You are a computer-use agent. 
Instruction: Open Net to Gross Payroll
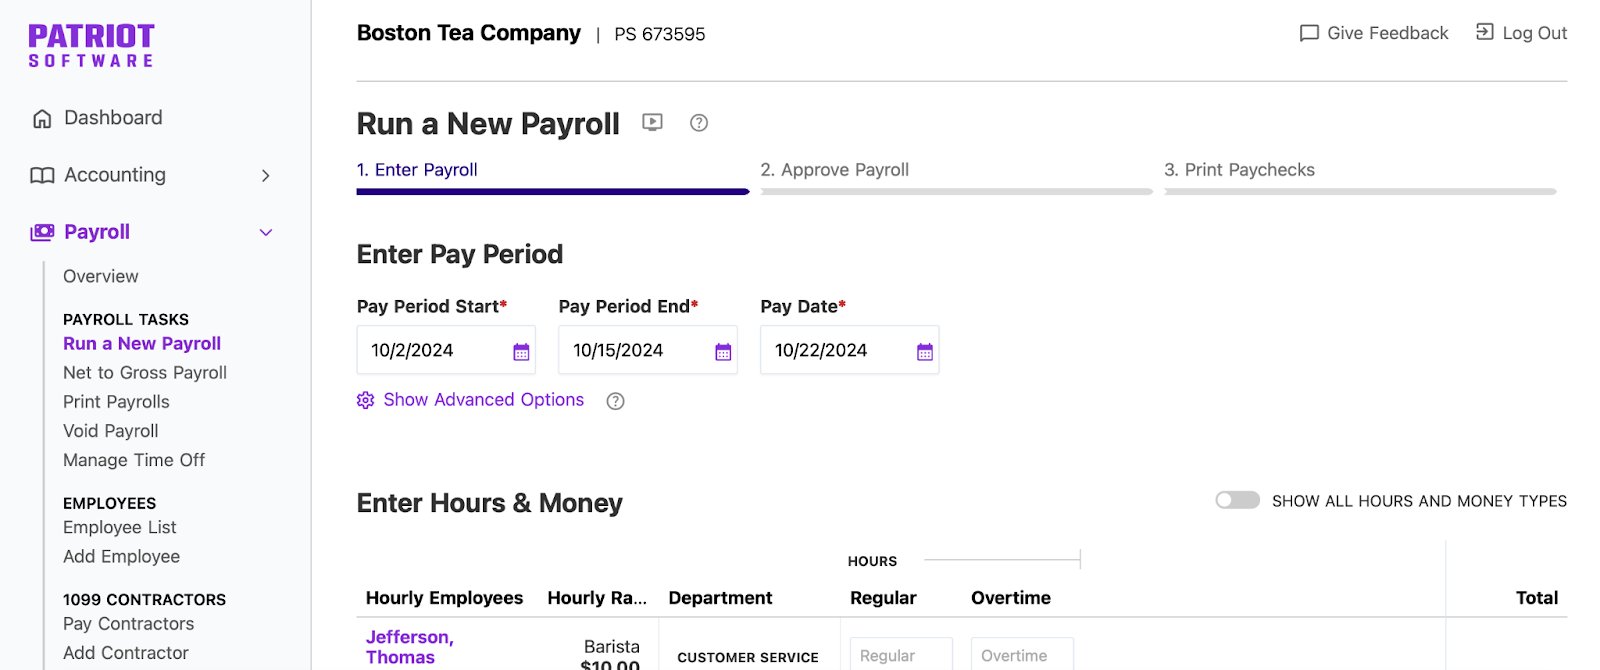[145, 372]
